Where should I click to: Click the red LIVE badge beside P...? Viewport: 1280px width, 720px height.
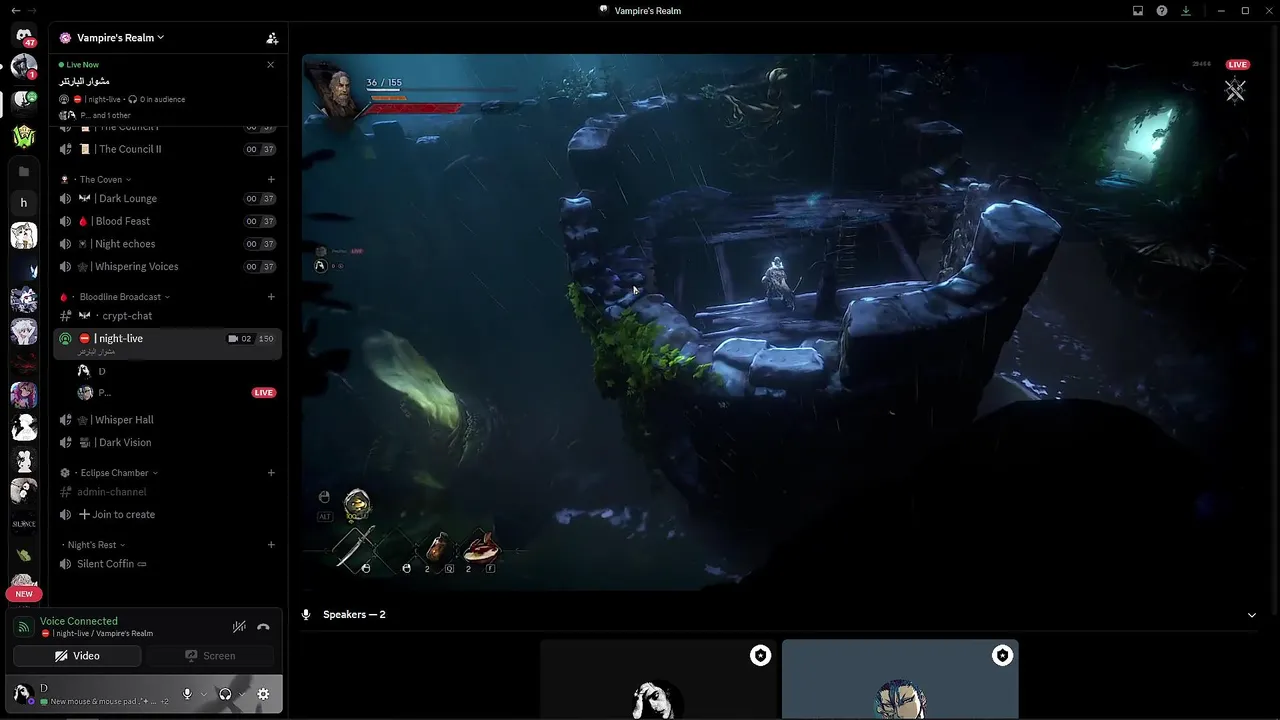click(264, 393)
